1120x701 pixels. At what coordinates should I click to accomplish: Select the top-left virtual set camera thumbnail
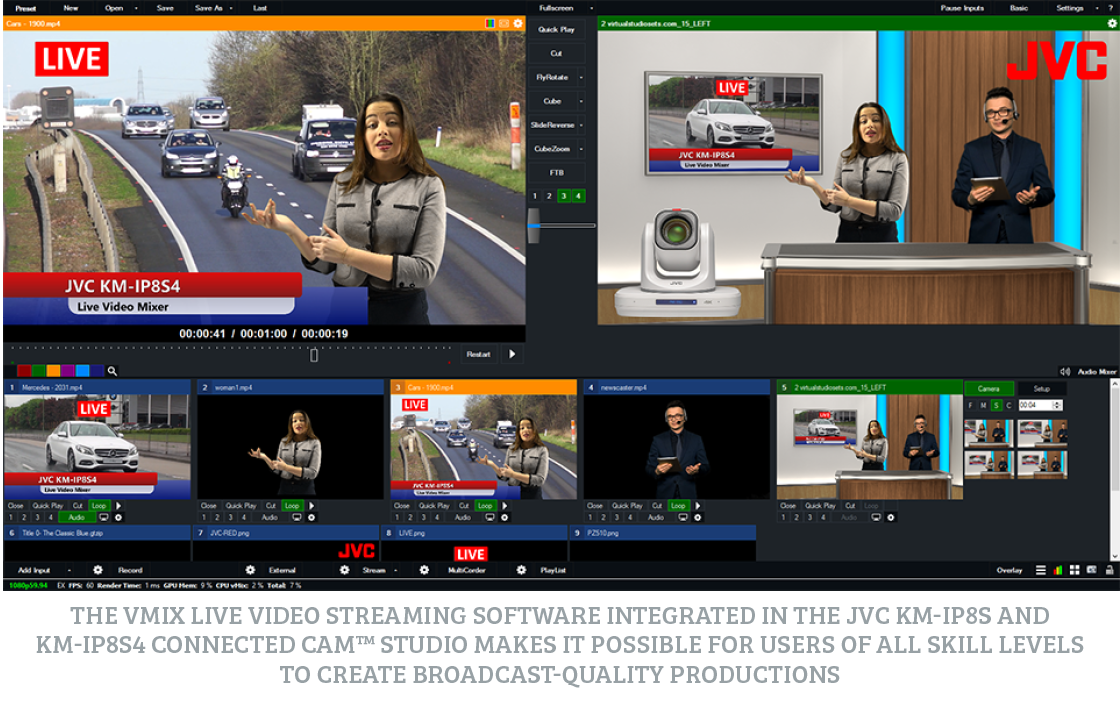click(x=988, y=433)
